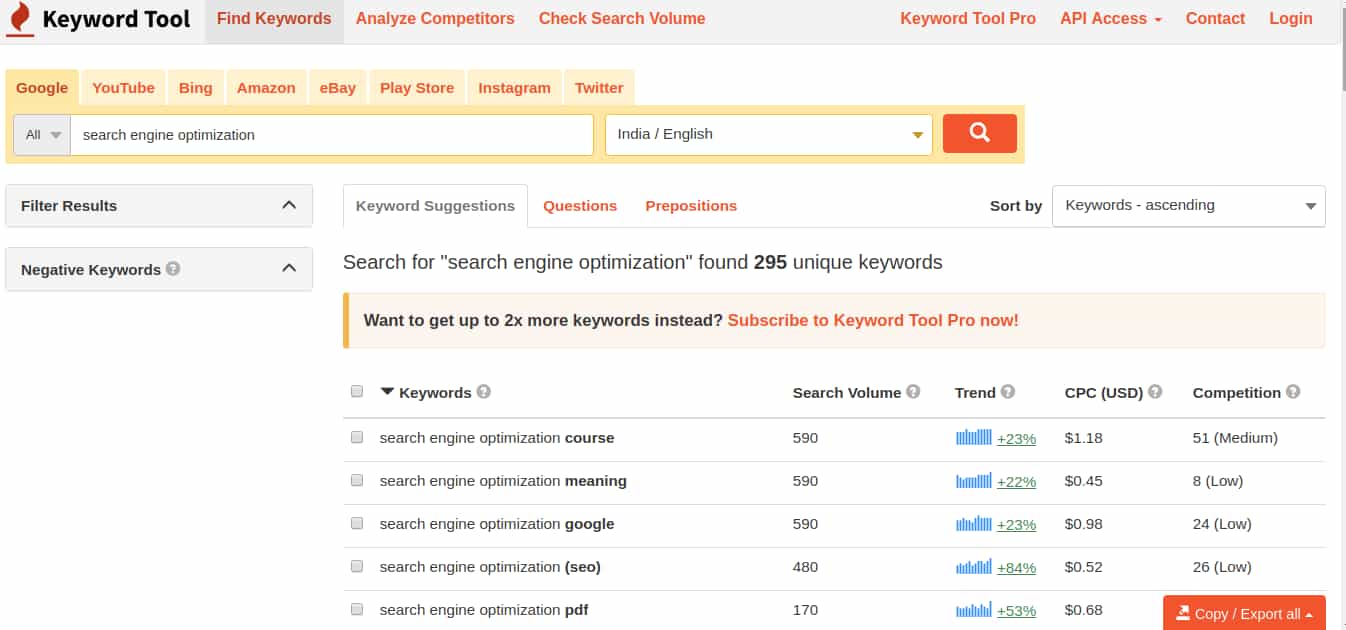The height and width of the screenshot is (630, 1346).
Task: Click help icon beside Search Volume header
Action: (x=913, y=392)
